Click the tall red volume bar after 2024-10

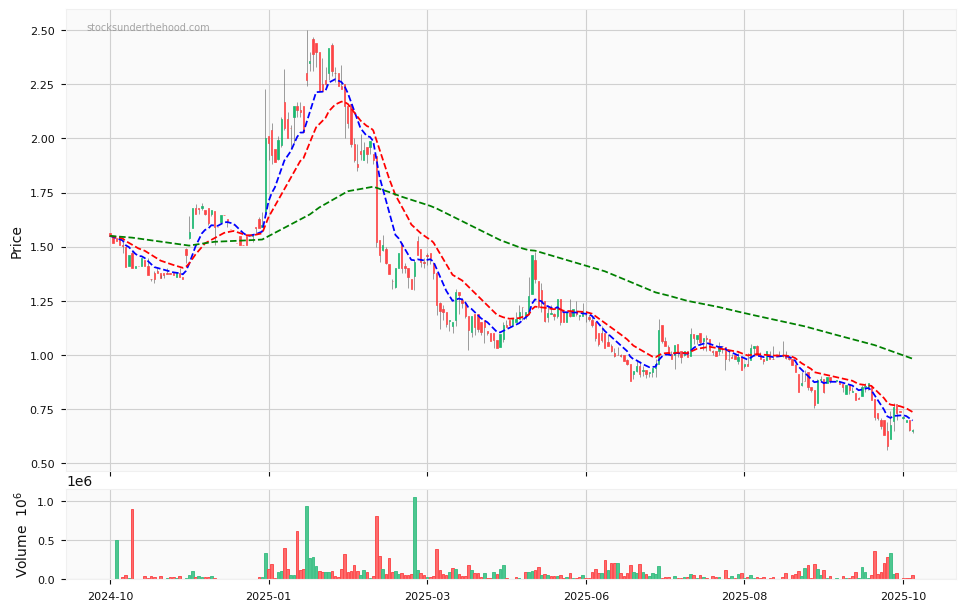point(132,545)
